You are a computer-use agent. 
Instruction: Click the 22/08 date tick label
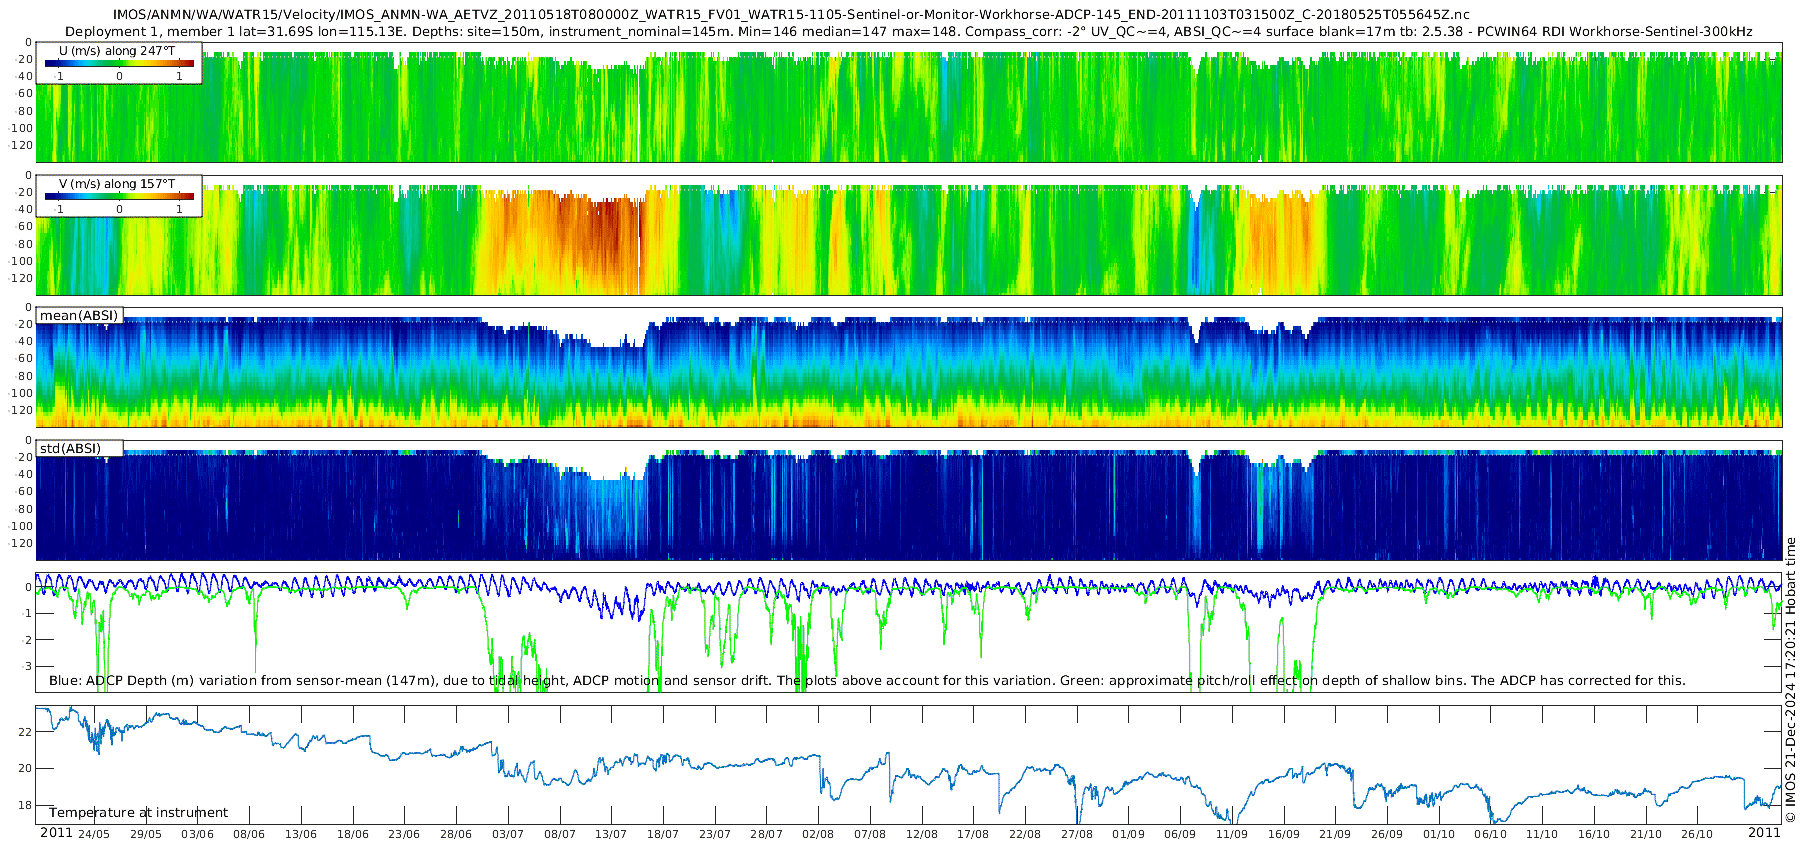[1025, 834]
